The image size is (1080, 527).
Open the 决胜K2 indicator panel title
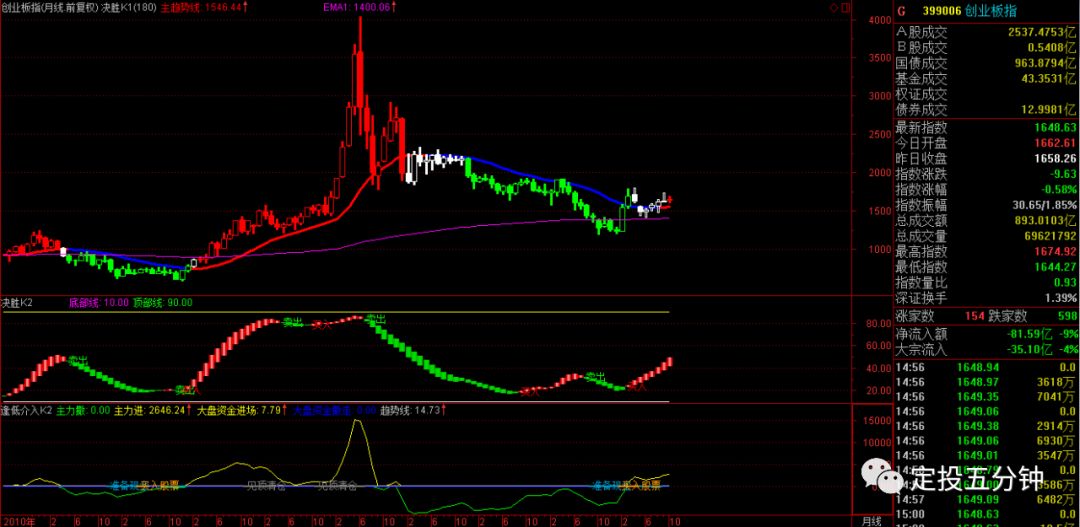[17, 322]
